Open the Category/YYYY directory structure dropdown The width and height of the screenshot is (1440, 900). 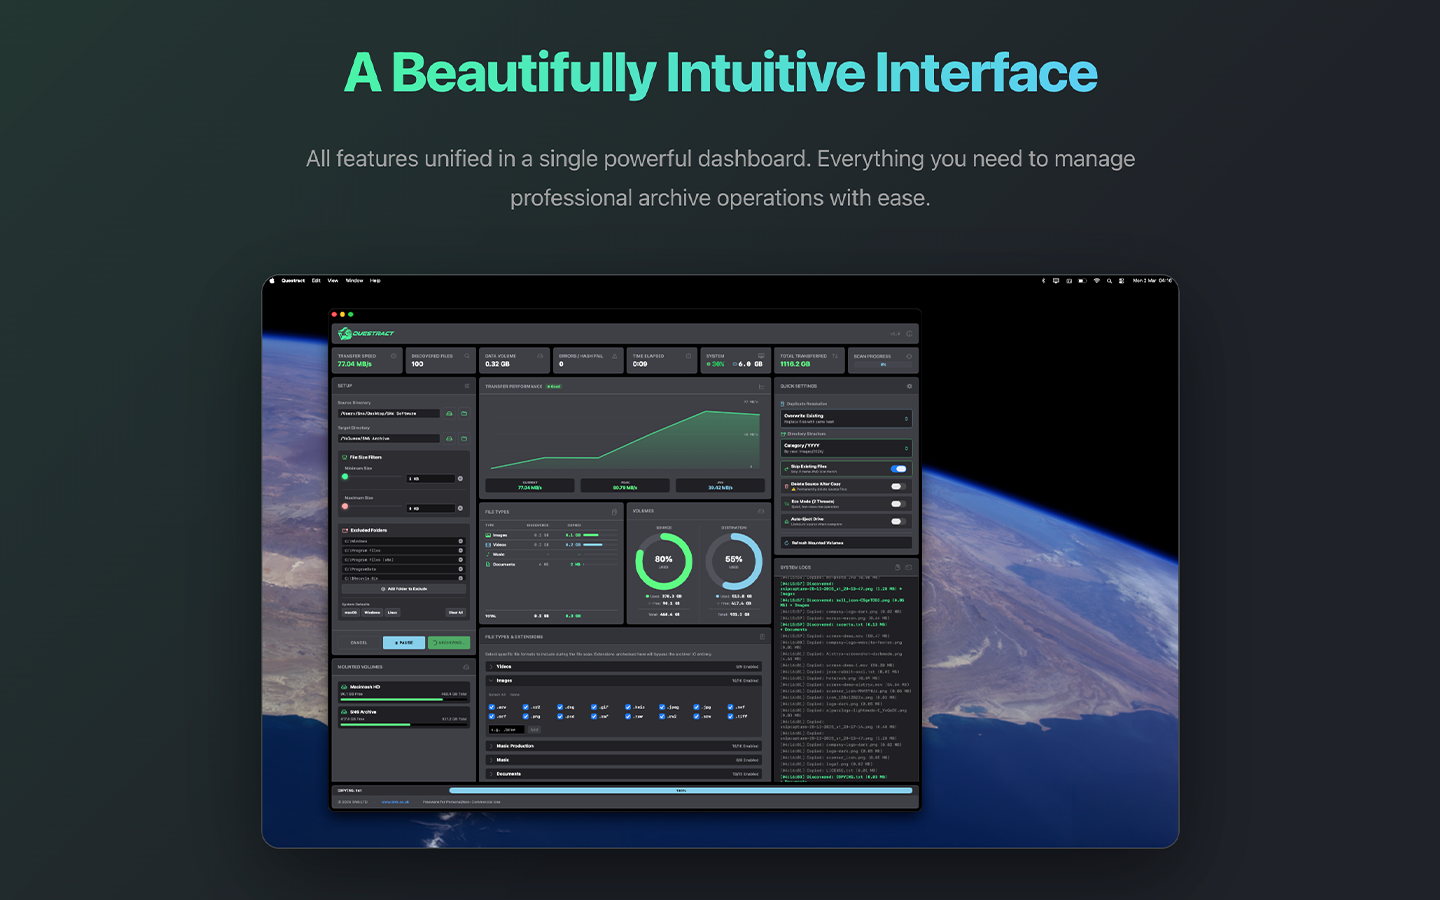(846, 448)
